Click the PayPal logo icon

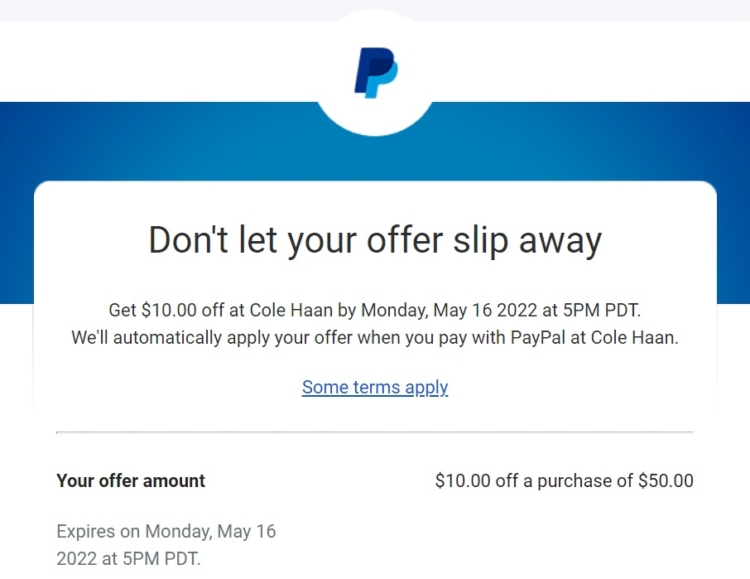point(376,72)
